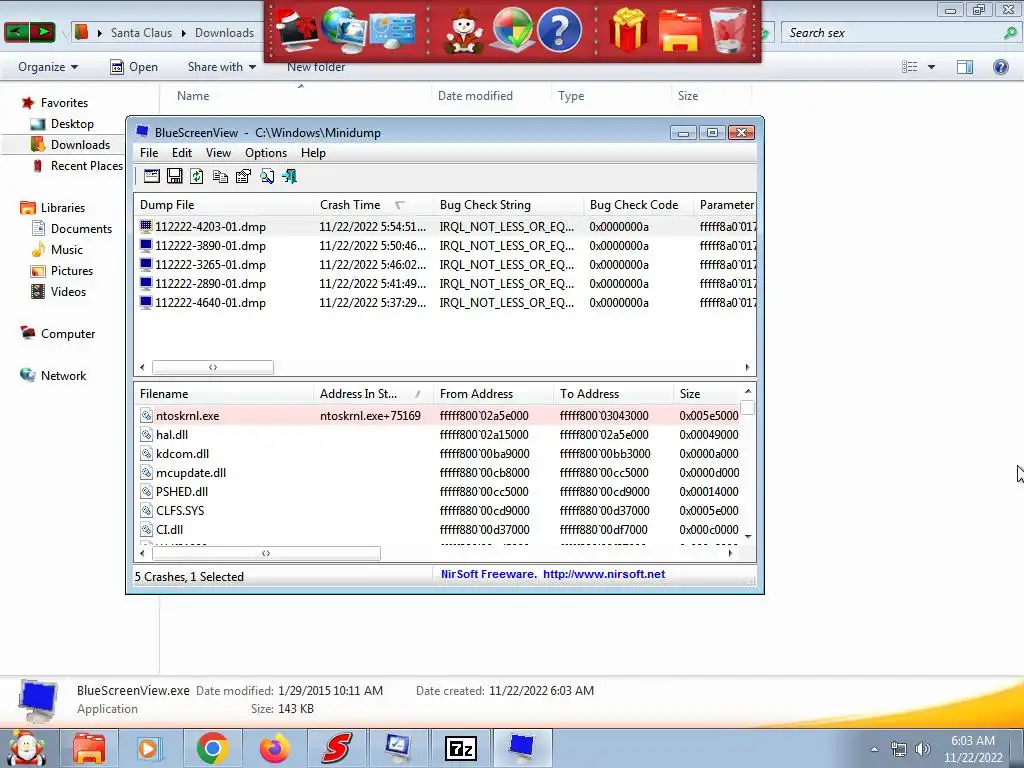Open the File menu in BlueScreenView
The image size is (1024, 768).
[x=149, y=153]
